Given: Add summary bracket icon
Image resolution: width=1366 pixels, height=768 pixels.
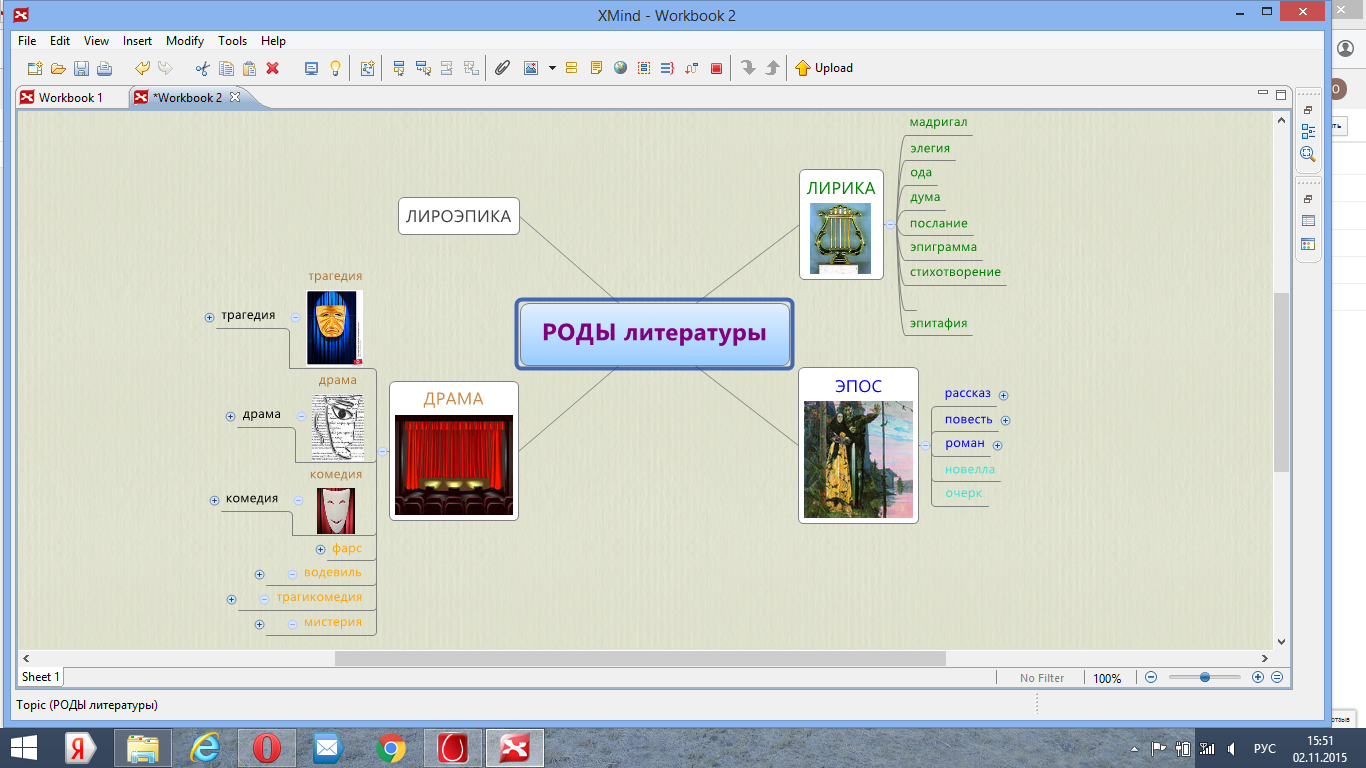Looking at the screenshot, I should click(x=667, y=68).
